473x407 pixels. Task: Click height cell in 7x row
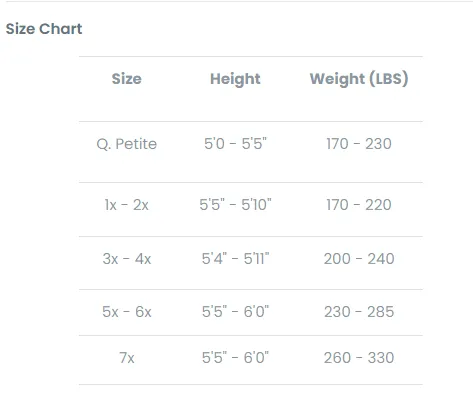pyautogui.click(x=235, y=358)
